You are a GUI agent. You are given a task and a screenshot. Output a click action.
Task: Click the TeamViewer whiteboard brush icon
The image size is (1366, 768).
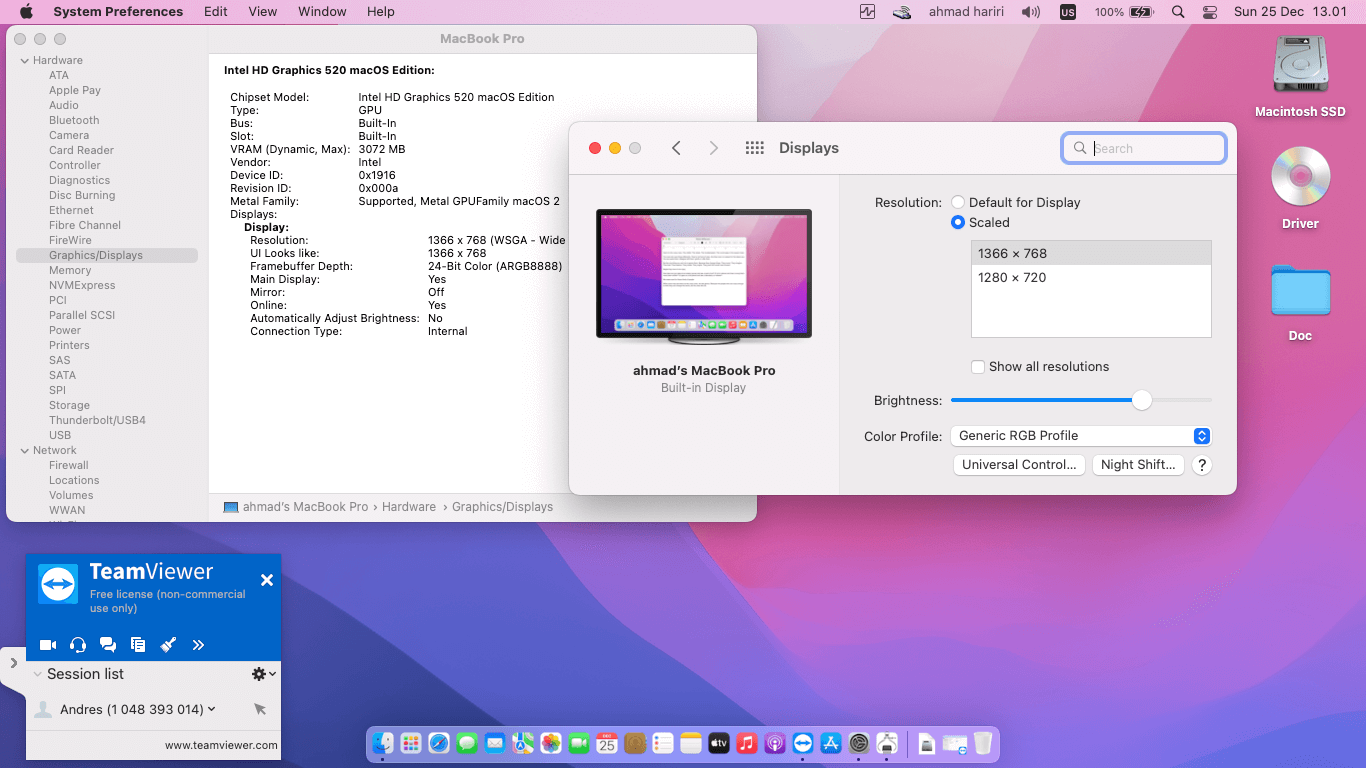pos(168,645)
